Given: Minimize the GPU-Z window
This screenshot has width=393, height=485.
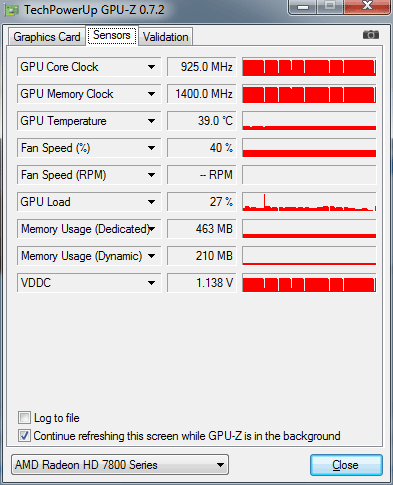Looking at the screenshot, I should tap(303, 6).
